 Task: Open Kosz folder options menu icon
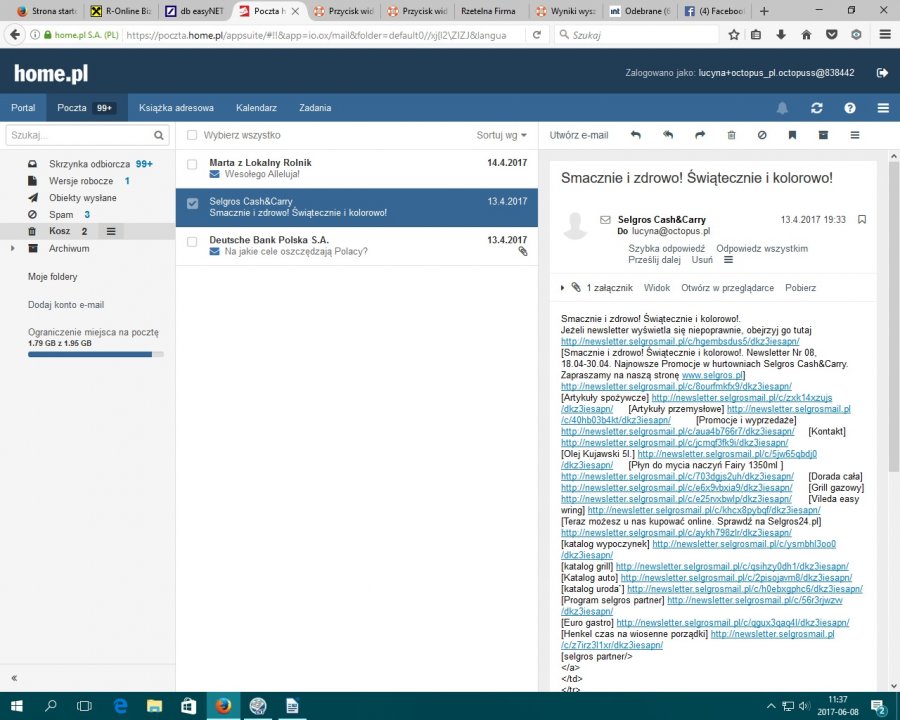[x=111, y=231]
